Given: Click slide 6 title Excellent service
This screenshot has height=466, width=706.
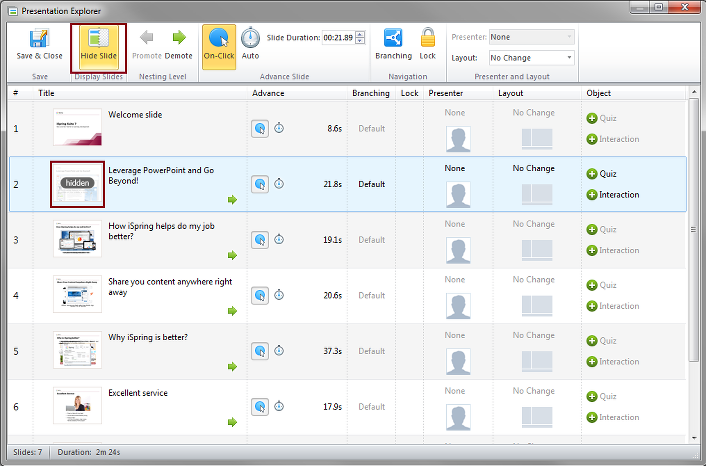Looking at the screenshot, I should pos(138,393).
